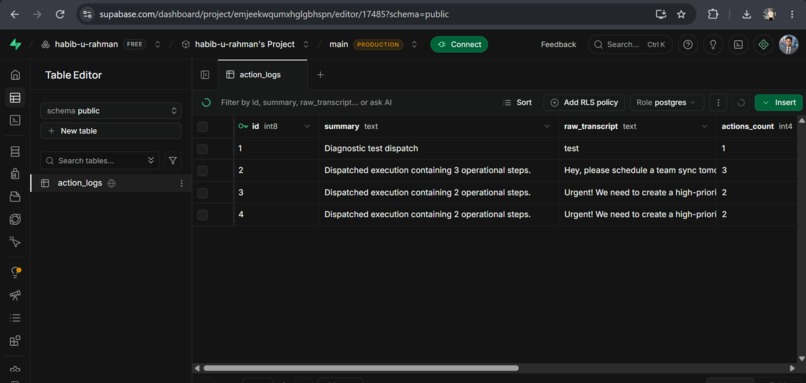Open the Help question-mark icon
This screenshot has width=806, height=383.
coord(688,45)
